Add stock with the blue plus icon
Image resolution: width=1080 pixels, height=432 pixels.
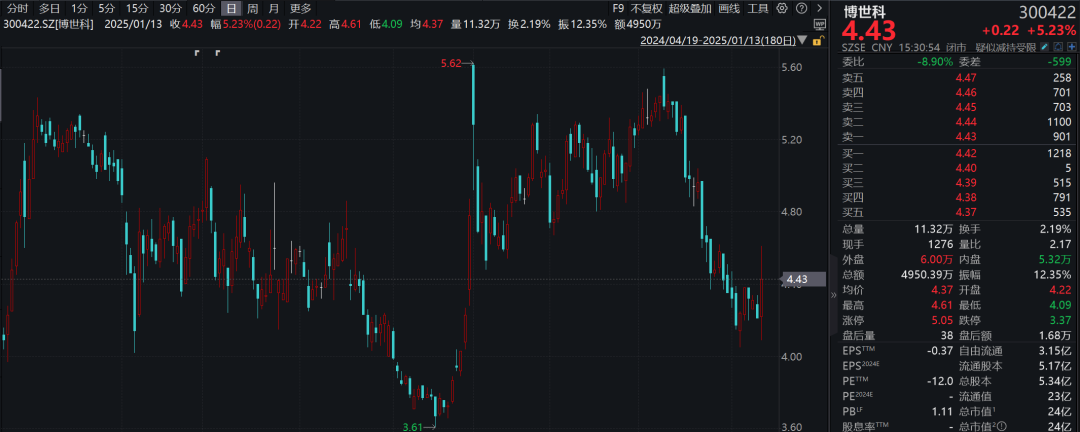(1072, 48)
